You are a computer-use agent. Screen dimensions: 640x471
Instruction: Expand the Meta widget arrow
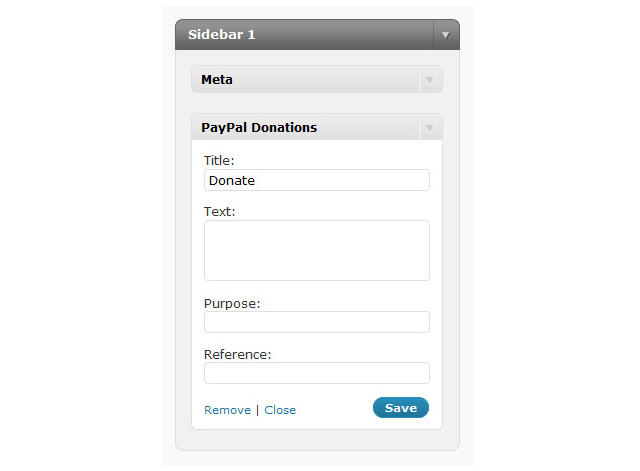point(430,79)
